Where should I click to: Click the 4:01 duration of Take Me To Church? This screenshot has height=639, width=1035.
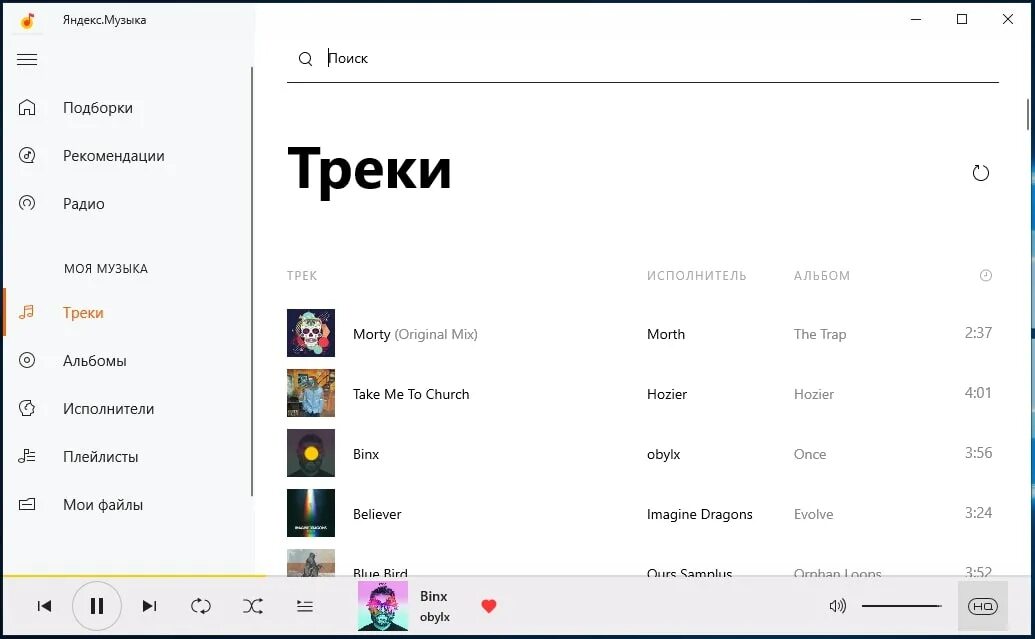(x=978, y=393)
